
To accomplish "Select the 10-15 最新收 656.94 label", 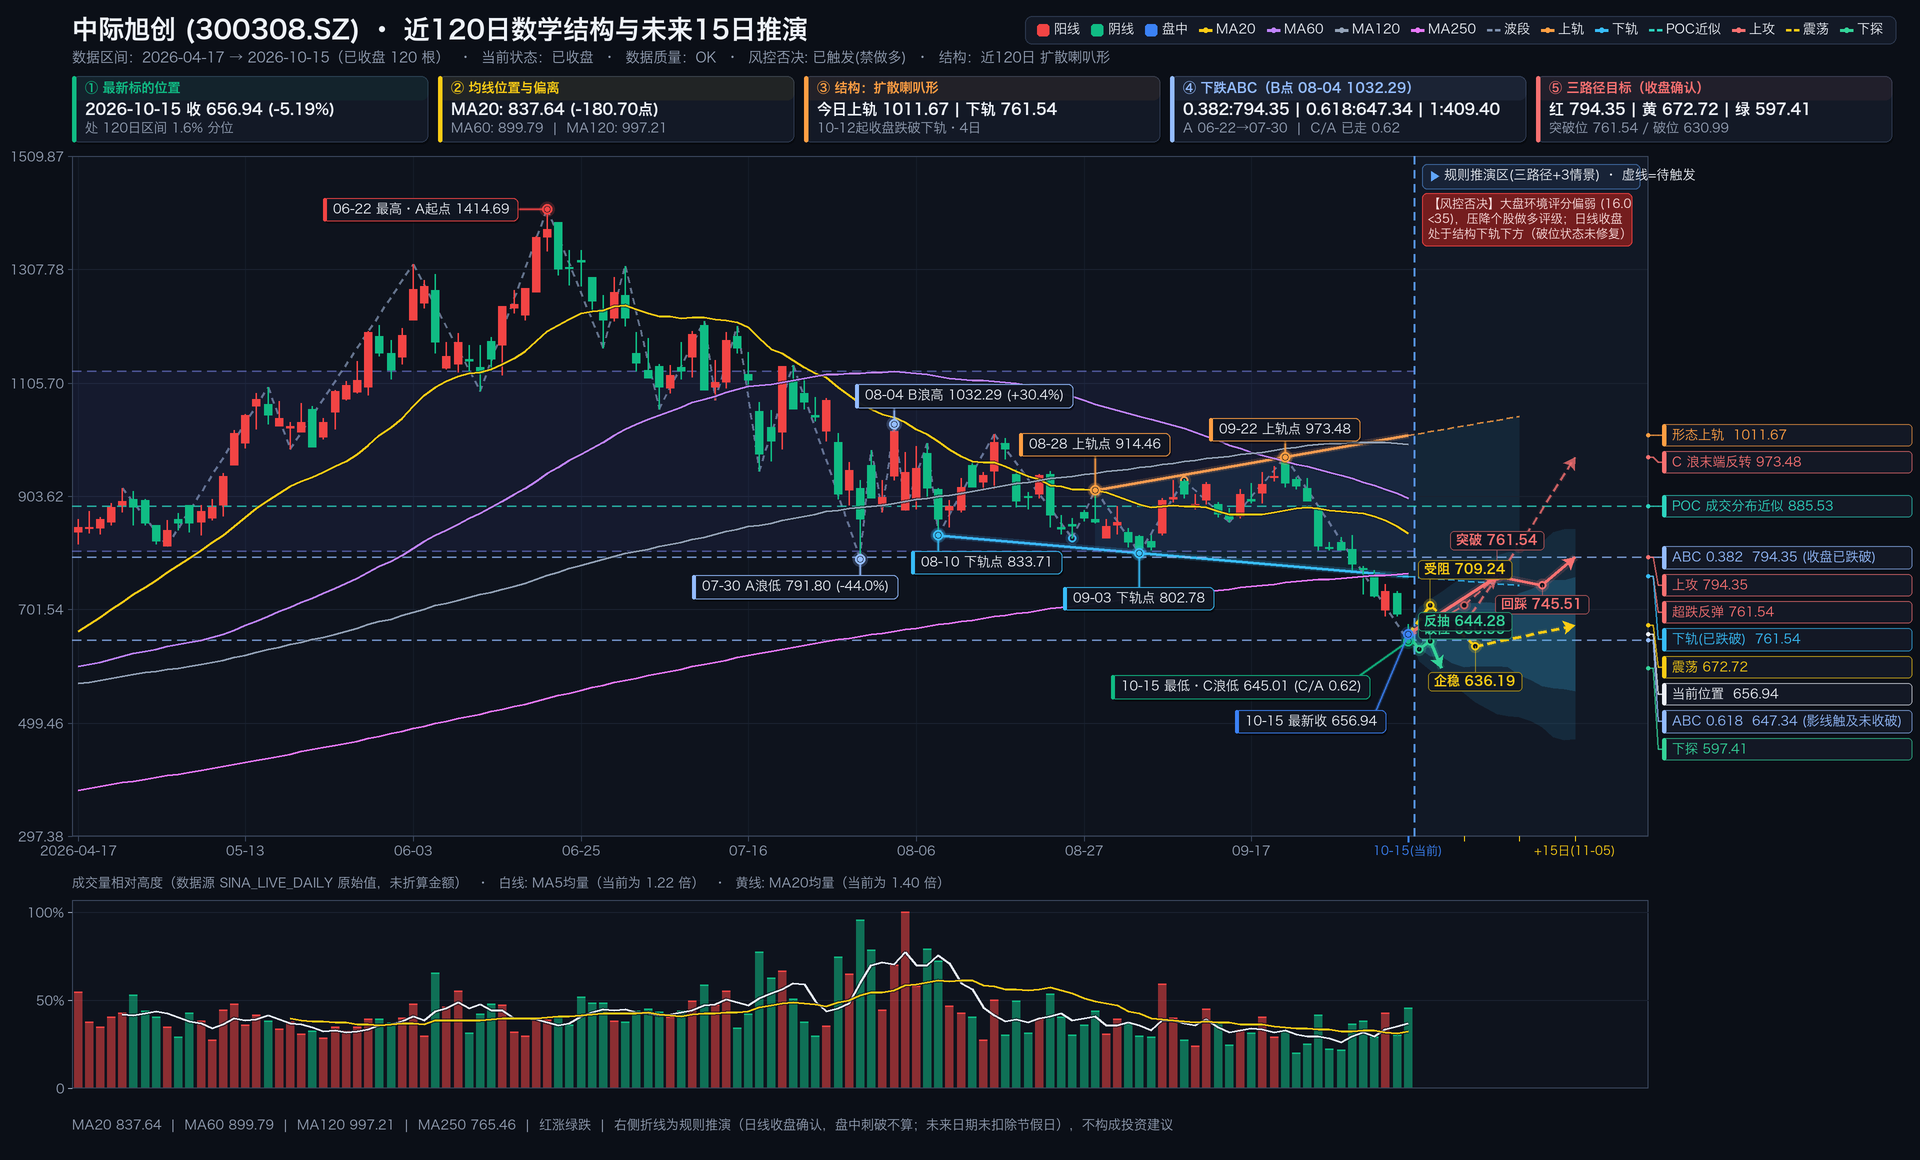I will (x=1310, y=721).
